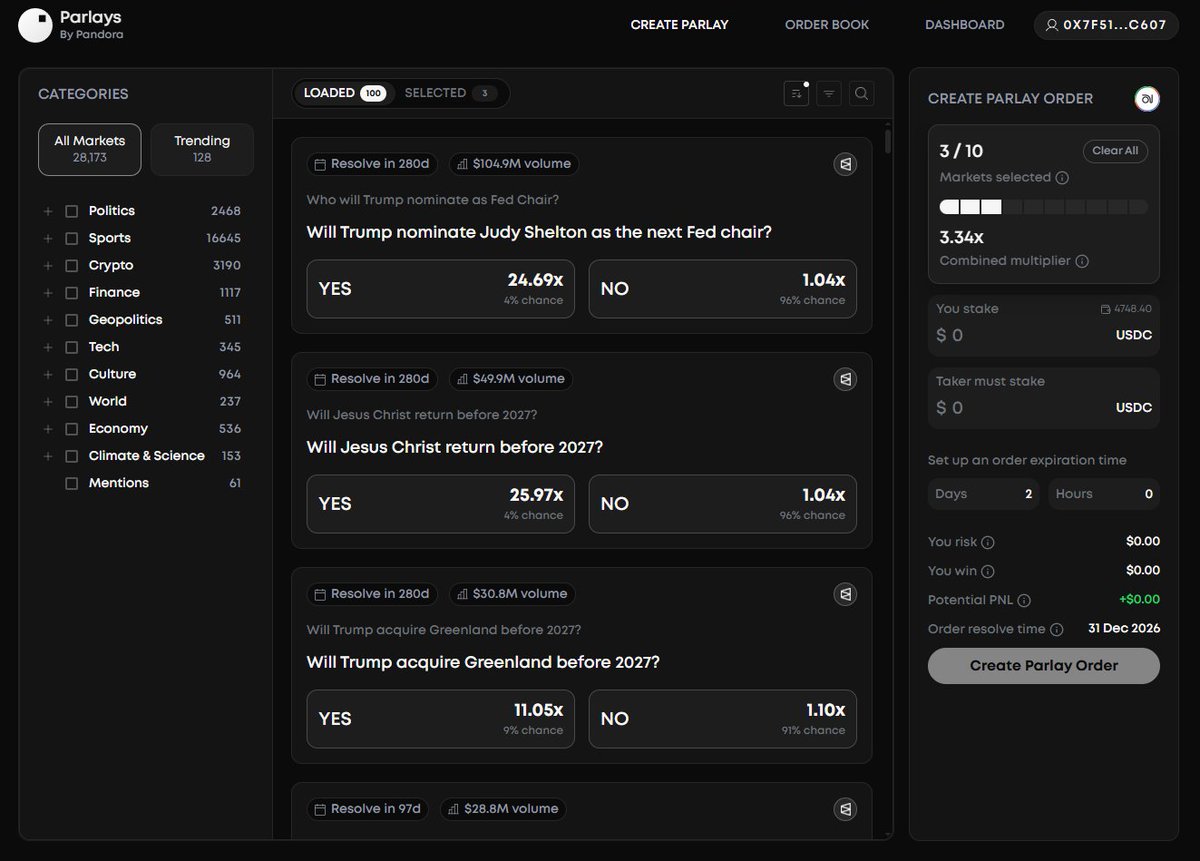Viewport: 1200px width, 861px height.
Task: Pick YES 11.05x on Greenland market
Action: point(440,719)
